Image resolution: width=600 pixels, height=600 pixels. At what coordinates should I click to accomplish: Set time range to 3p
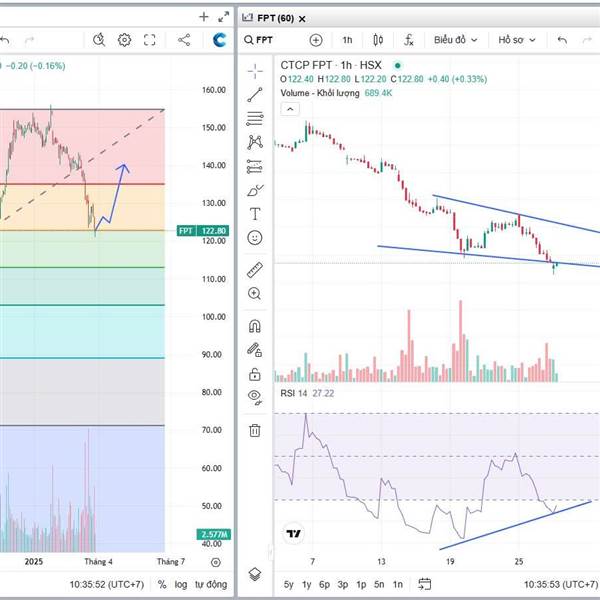tap(343, 584)
